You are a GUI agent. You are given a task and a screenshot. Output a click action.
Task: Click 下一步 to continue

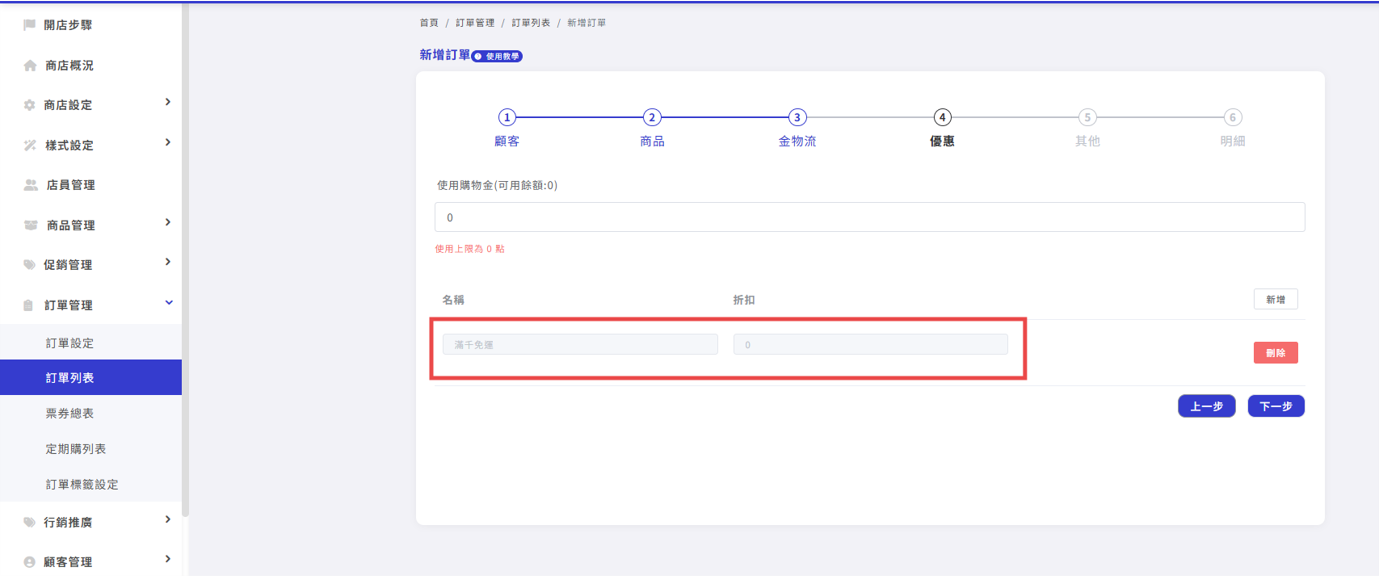(1276, 406)
